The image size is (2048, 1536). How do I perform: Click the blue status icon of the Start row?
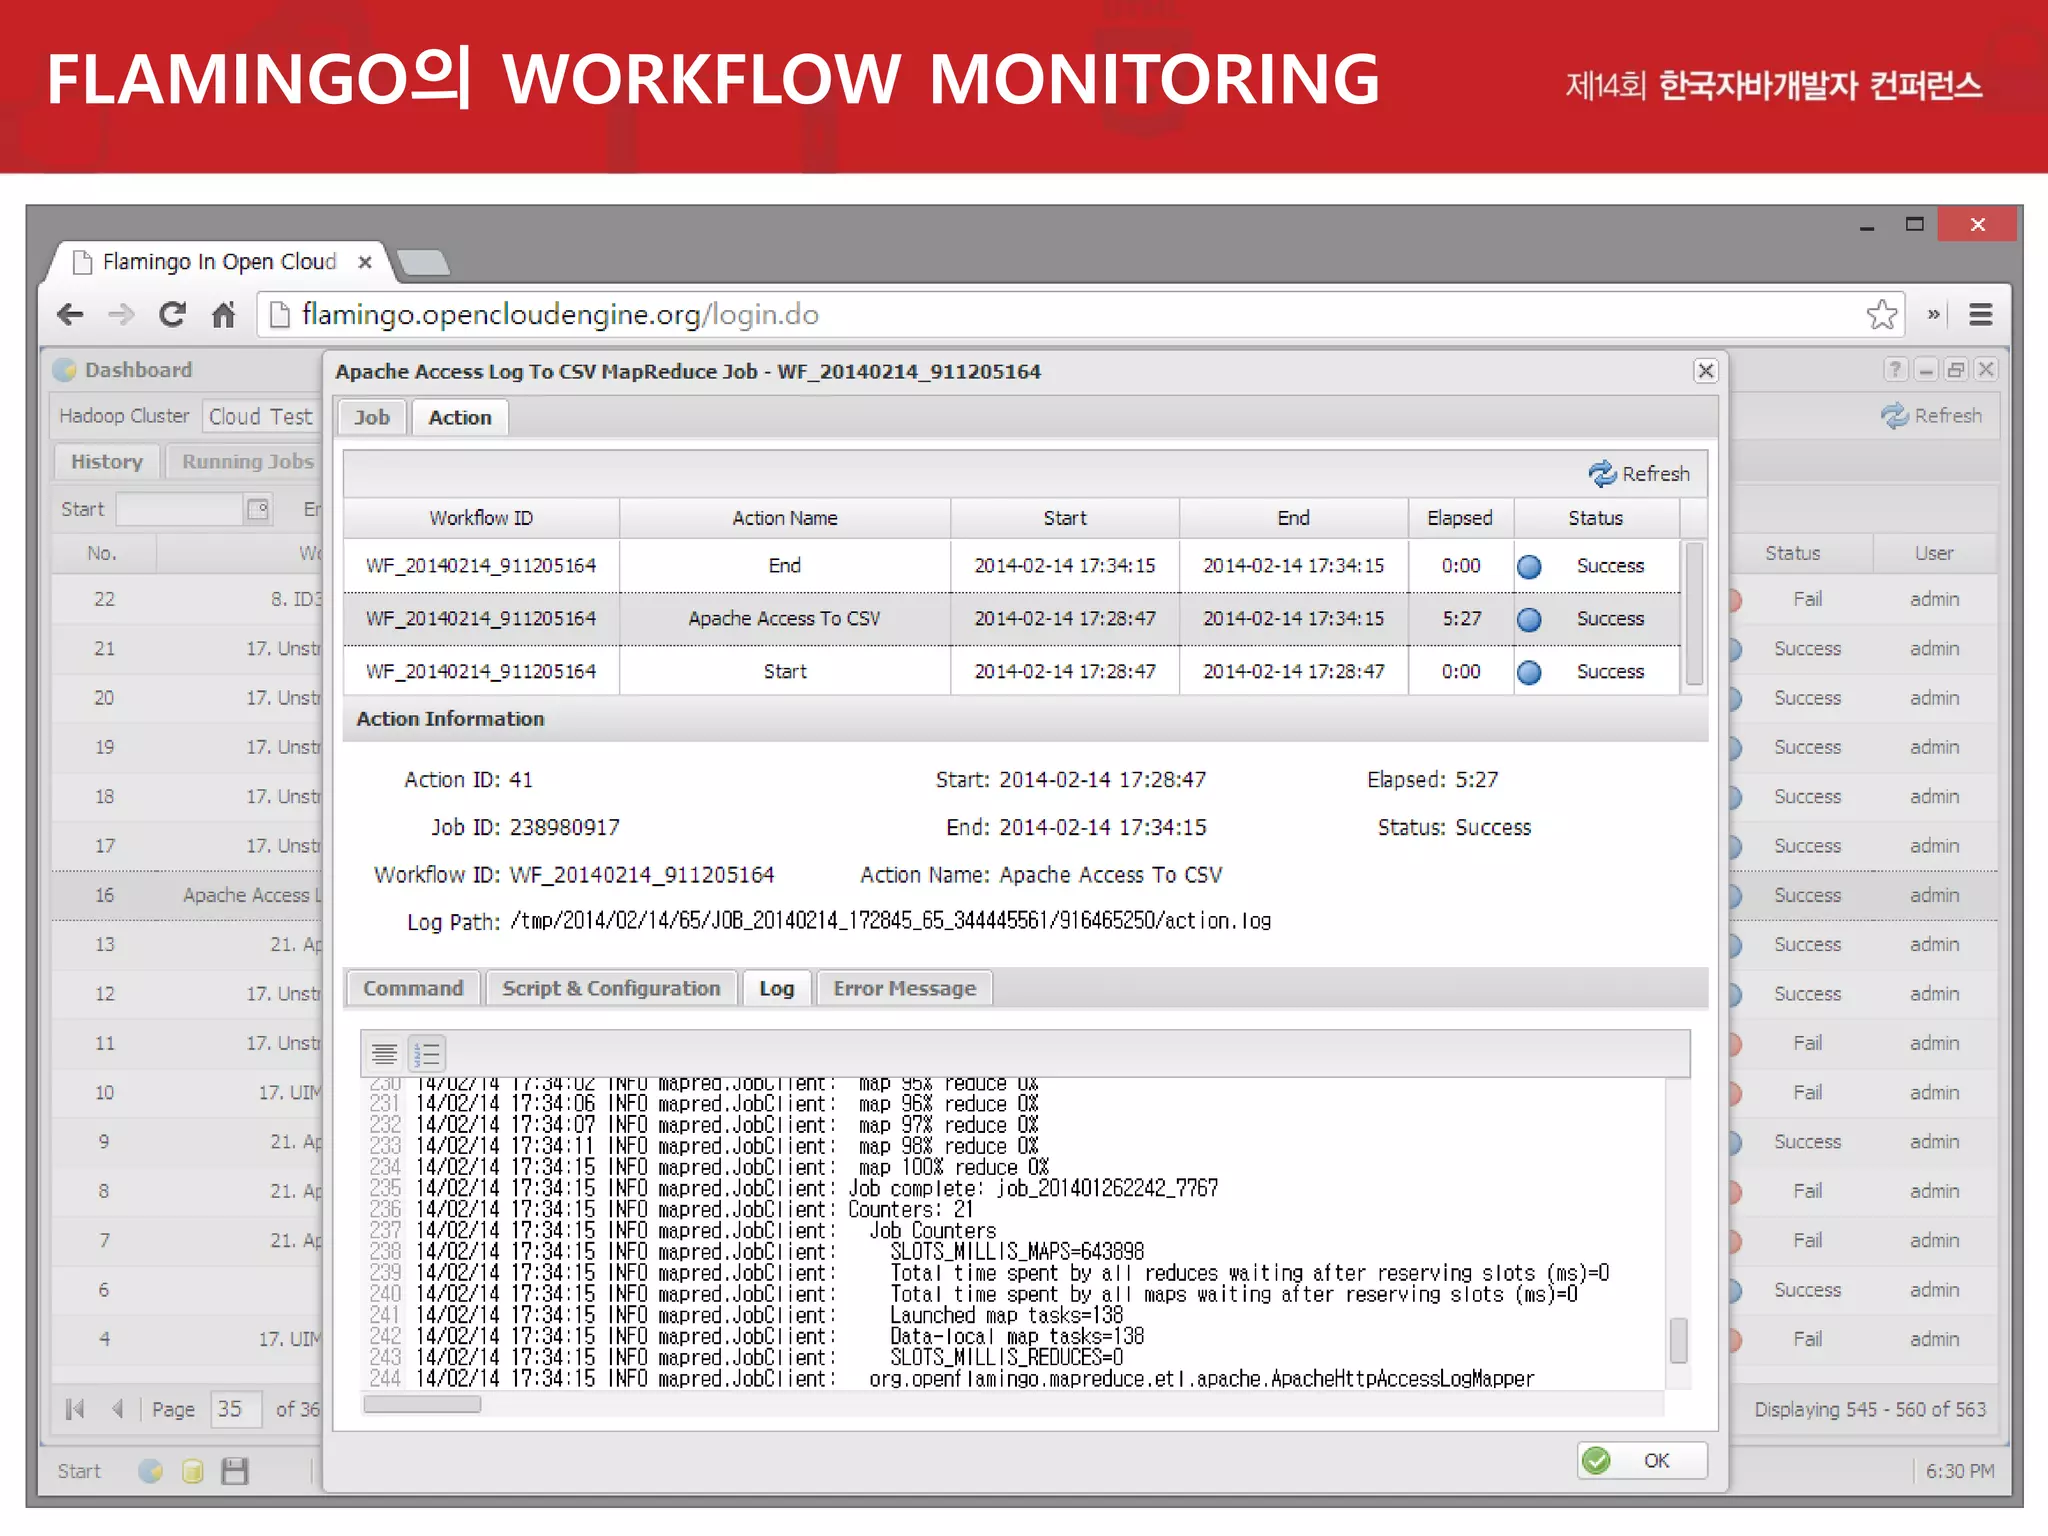tap(1529, 673)
